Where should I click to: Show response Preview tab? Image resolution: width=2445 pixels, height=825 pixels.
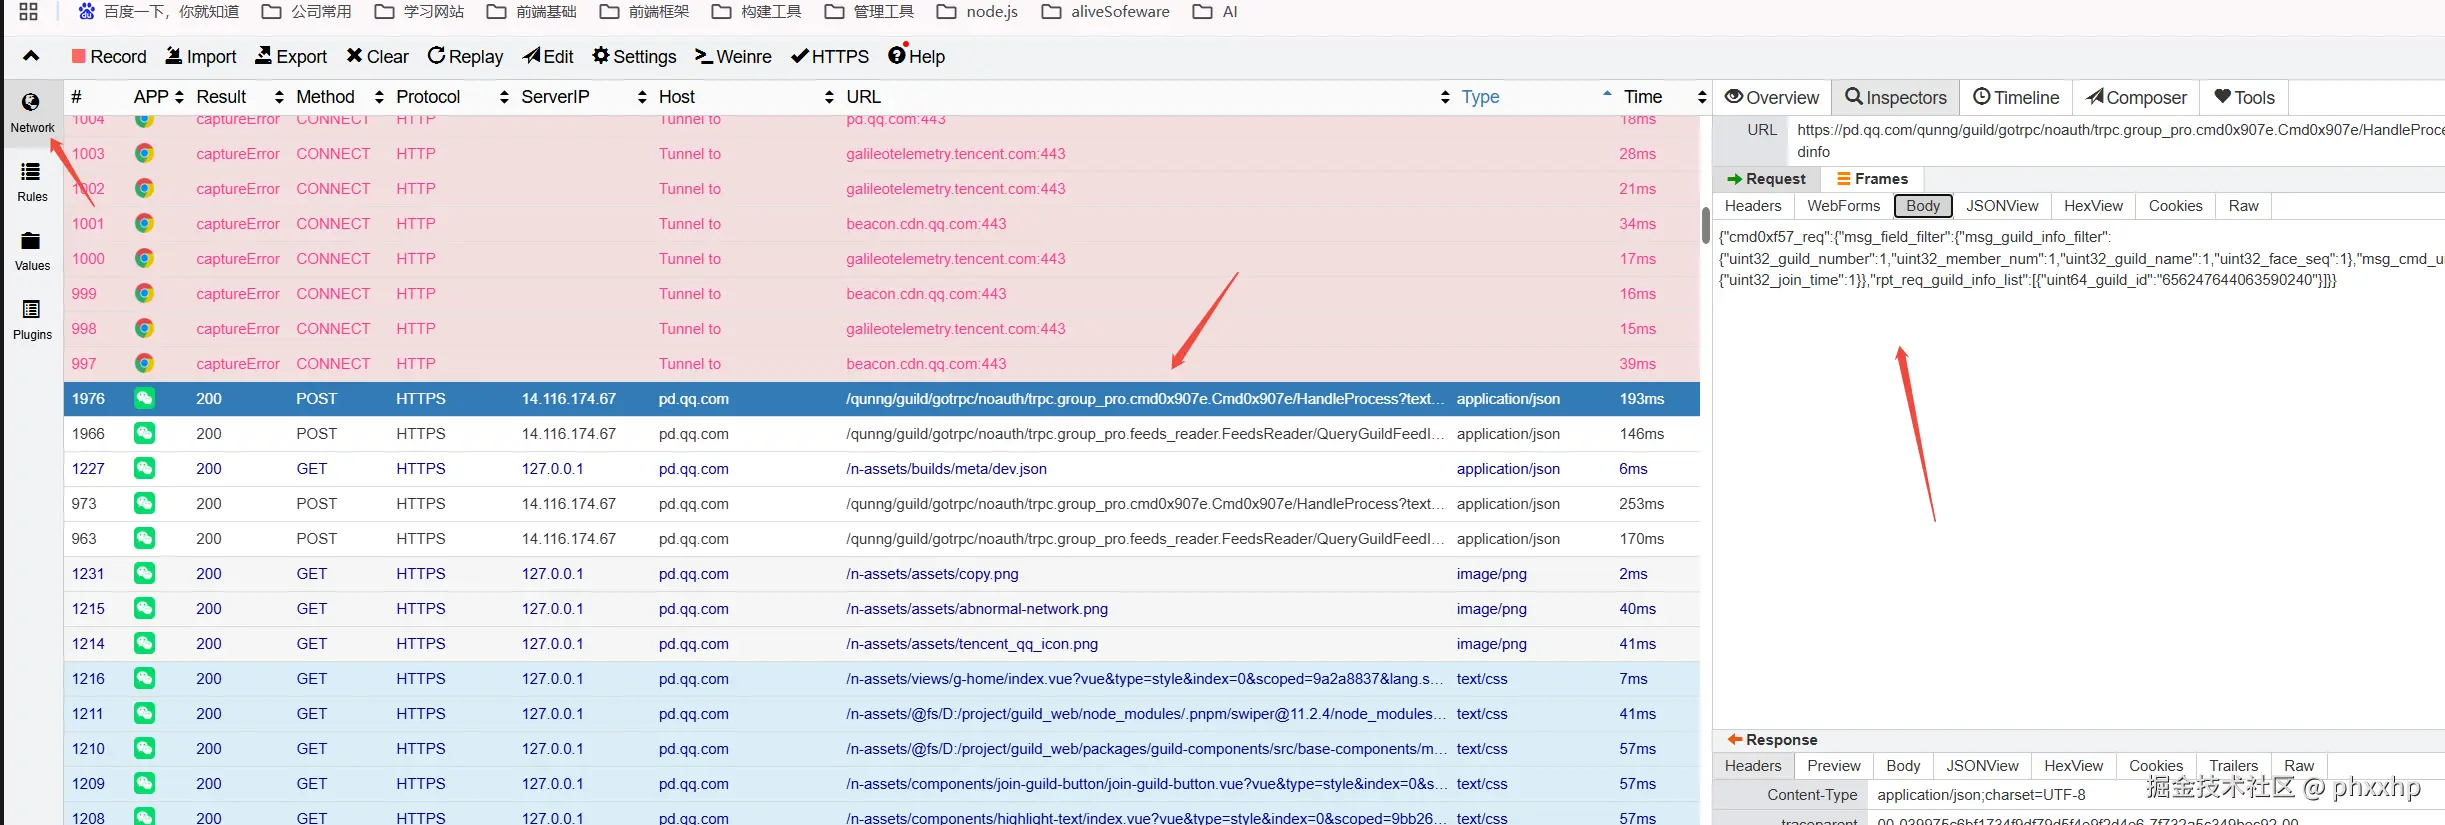click(1833, 766)
